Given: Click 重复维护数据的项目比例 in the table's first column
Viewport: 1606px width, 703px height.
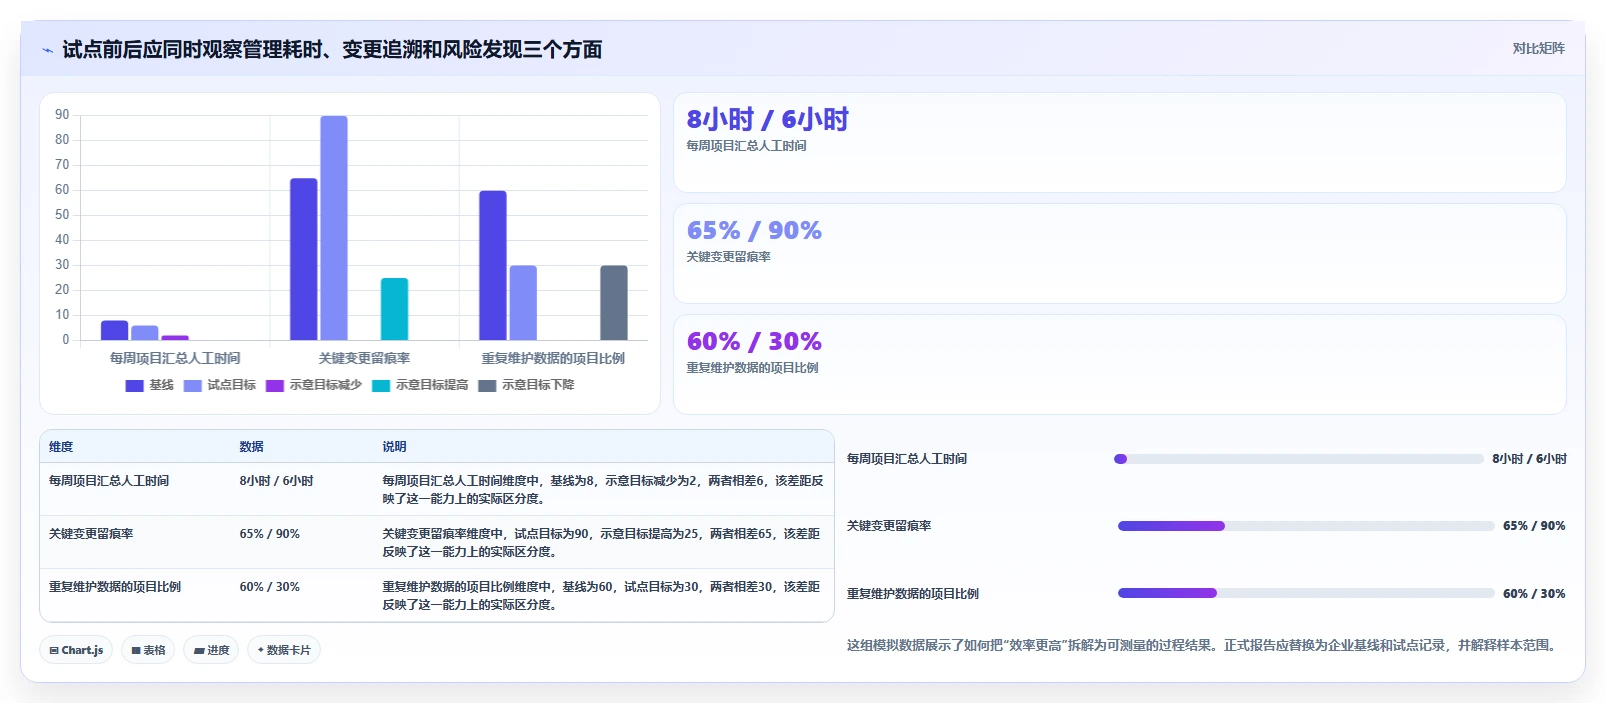Looking at the screenshot, I should pos(115,587).
